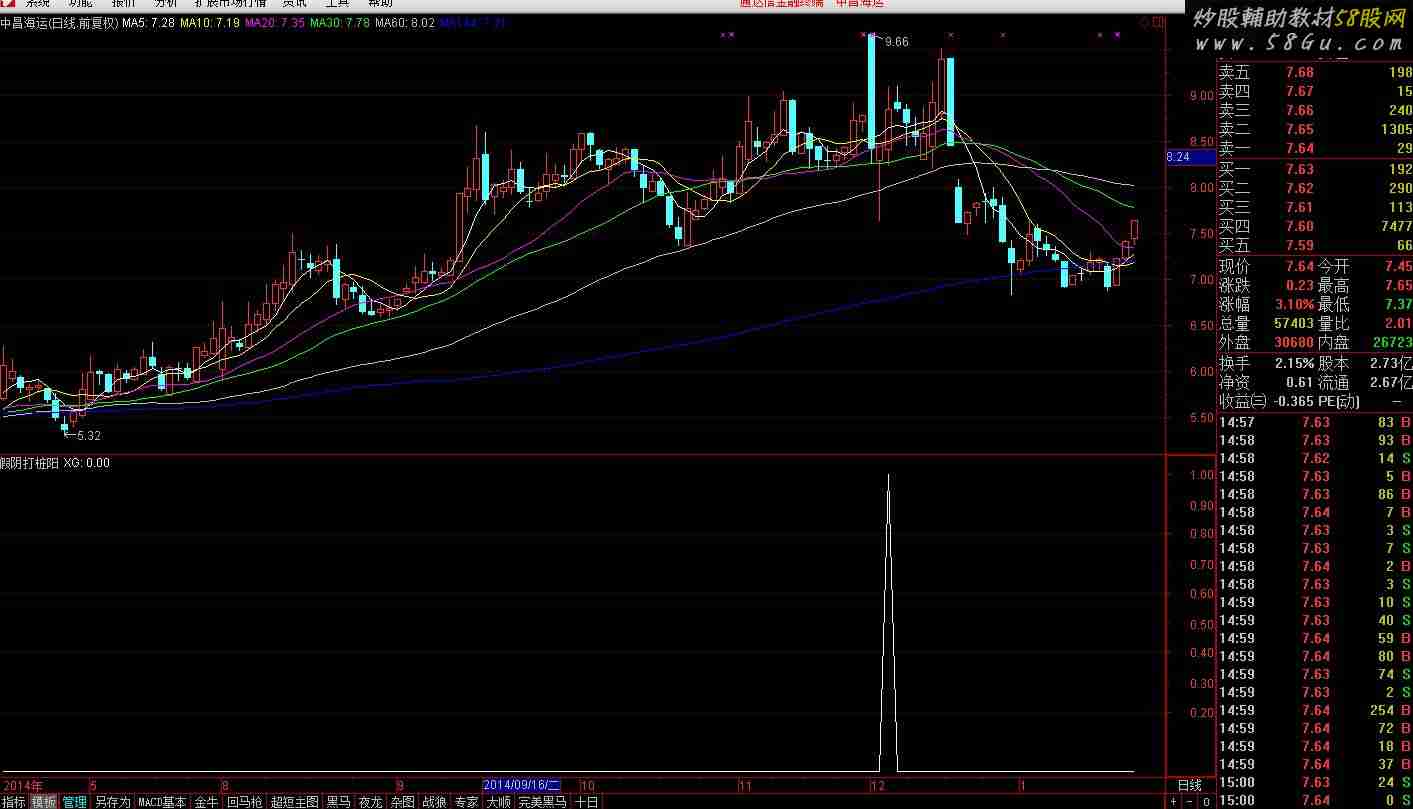1413x809 pixels.
Task: Switch to the 大顺 template
Action: click(498, 802)
